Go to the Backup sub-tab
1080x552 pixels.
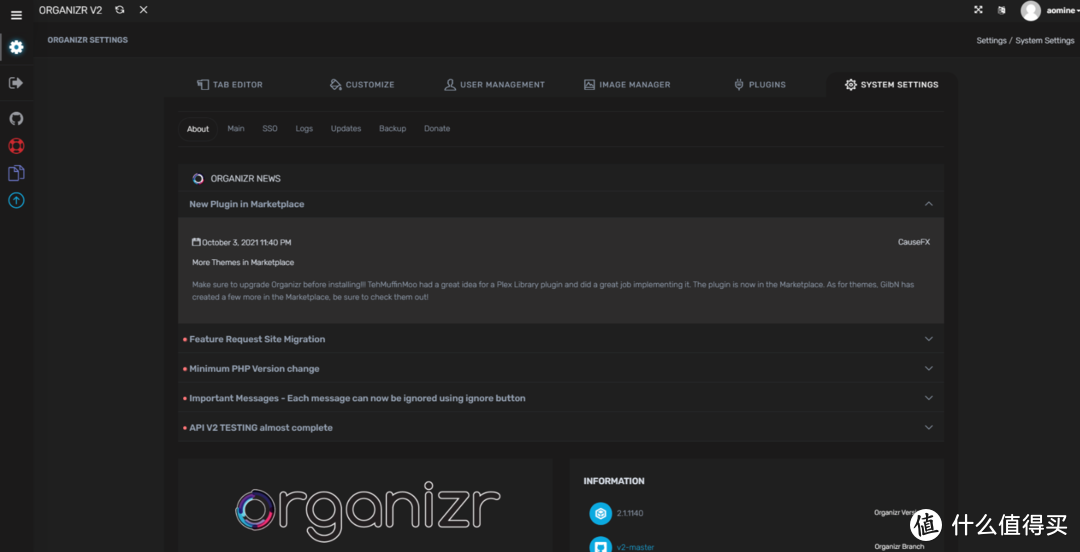[392, 129]
